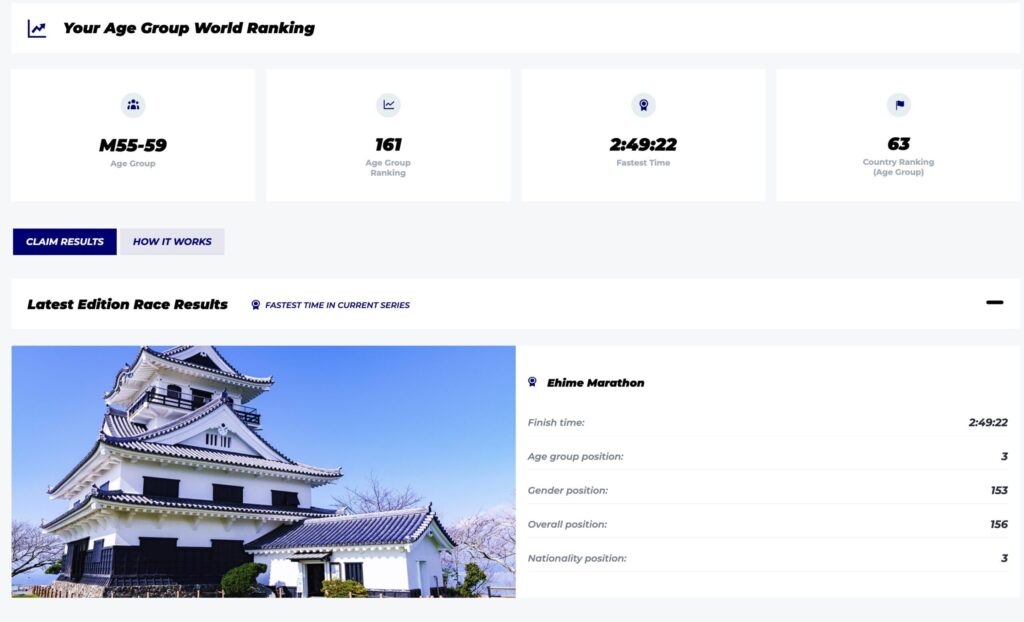1024x622 pixels.
Task: Select the Japanese castle race photo
Action: point(263,471)
